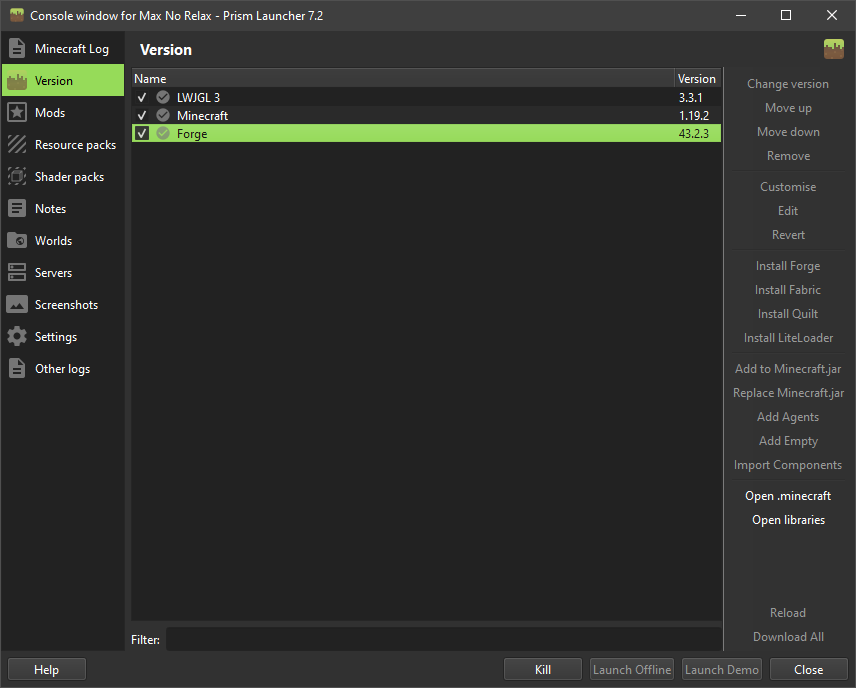Click the status circle icon beside Minecraft
Viewport: 856px width, 688px height.
point(163,115)
